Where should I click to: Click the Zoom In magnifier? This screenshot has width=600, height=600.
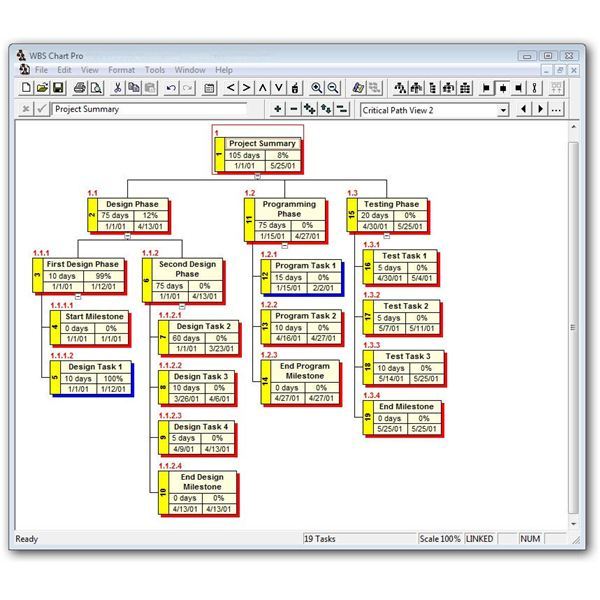pyautogui.click(x=316, y=88)
